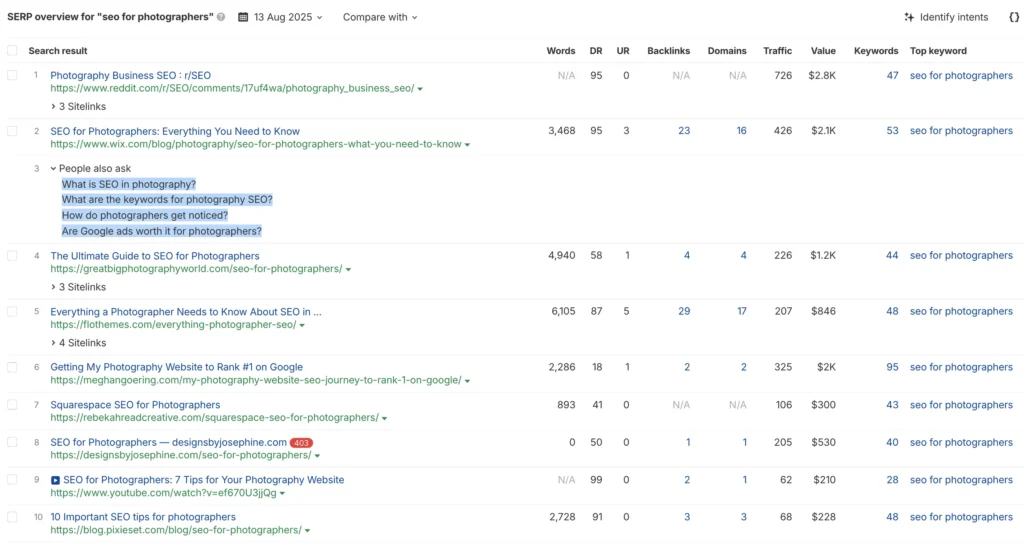Expand 4 Sitelinks under flothemes result
The image size is (1024, 547).
pyautogui.click(x=78, y=343)
